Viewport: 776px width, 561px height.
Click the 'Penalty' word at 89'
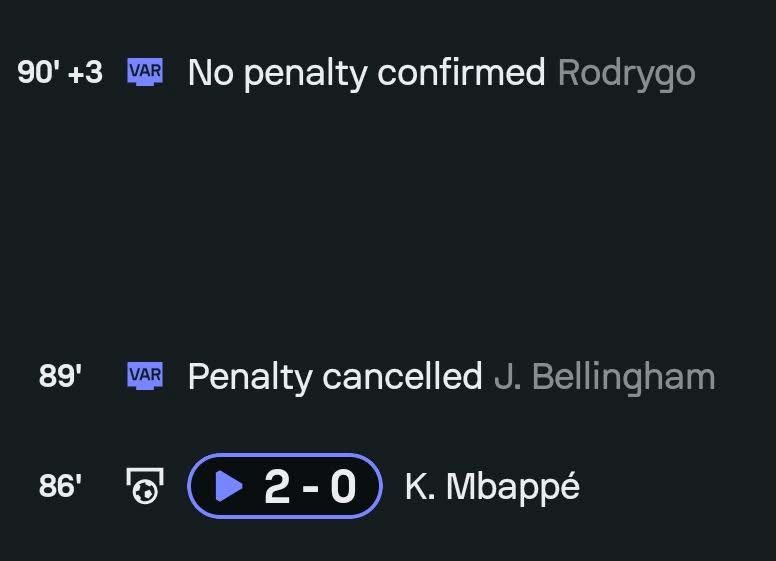click(x=250, y=377)
